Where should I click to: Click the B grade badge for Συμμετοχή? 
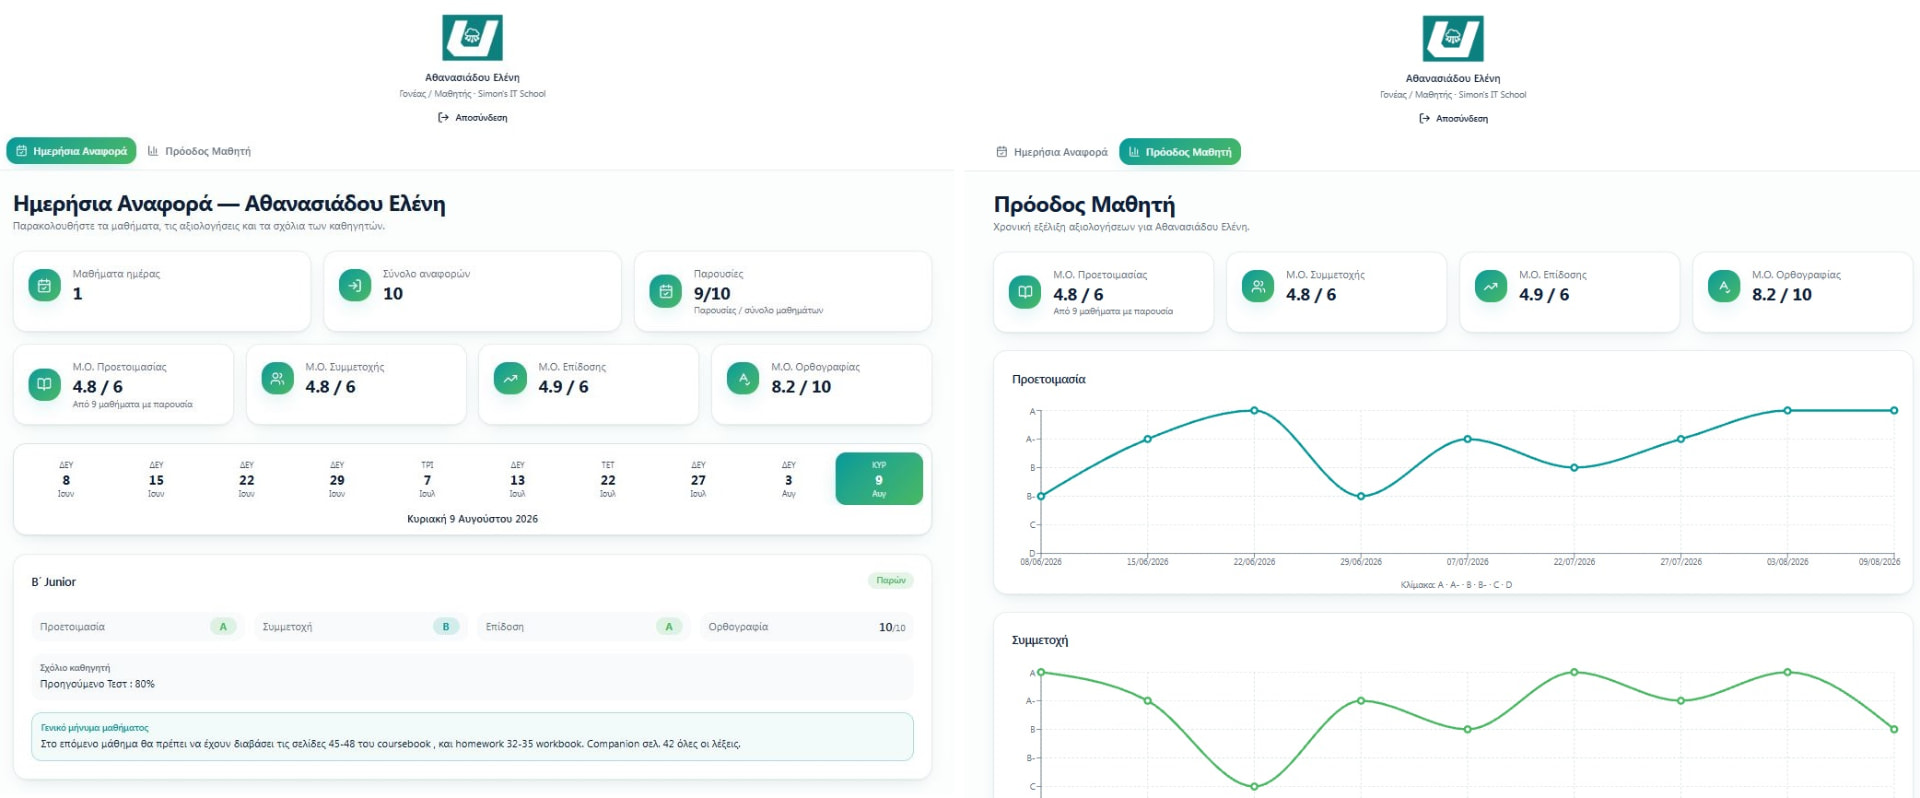446,627
